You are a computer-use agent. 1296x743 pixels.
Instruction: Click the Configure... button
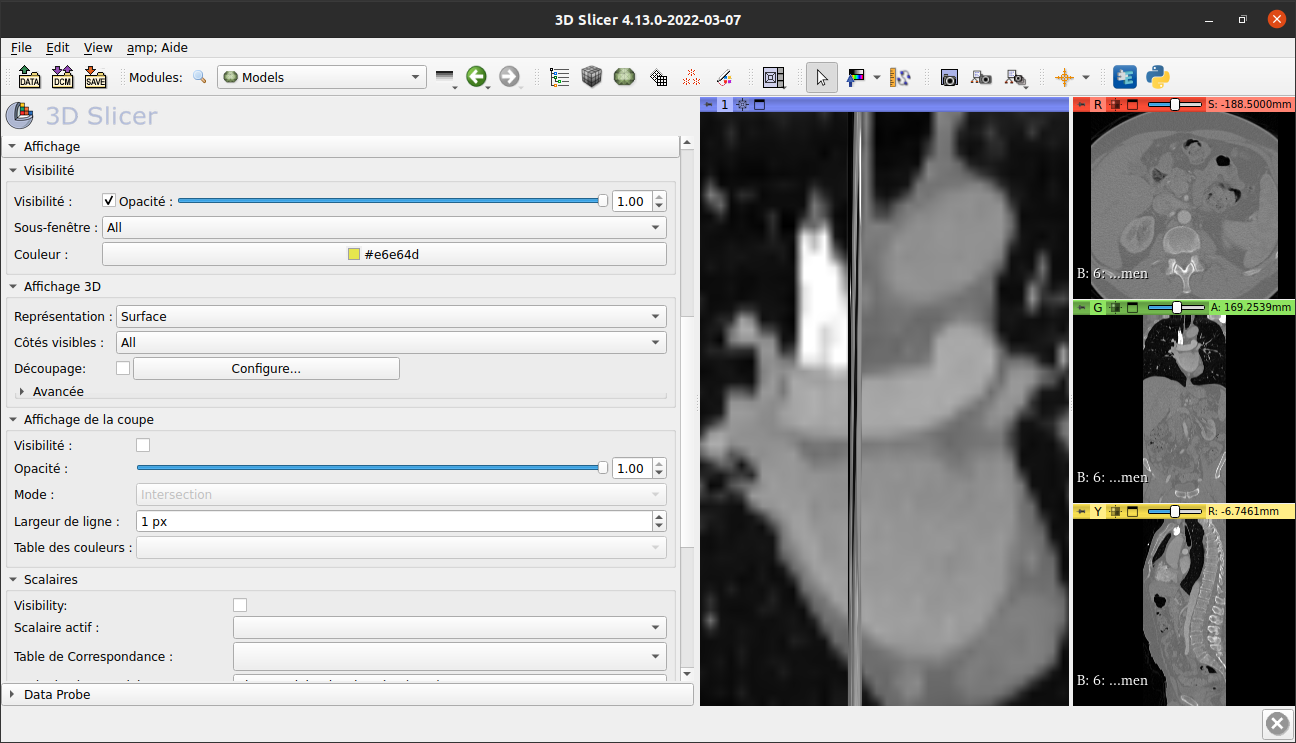click(x=266, y=368)
